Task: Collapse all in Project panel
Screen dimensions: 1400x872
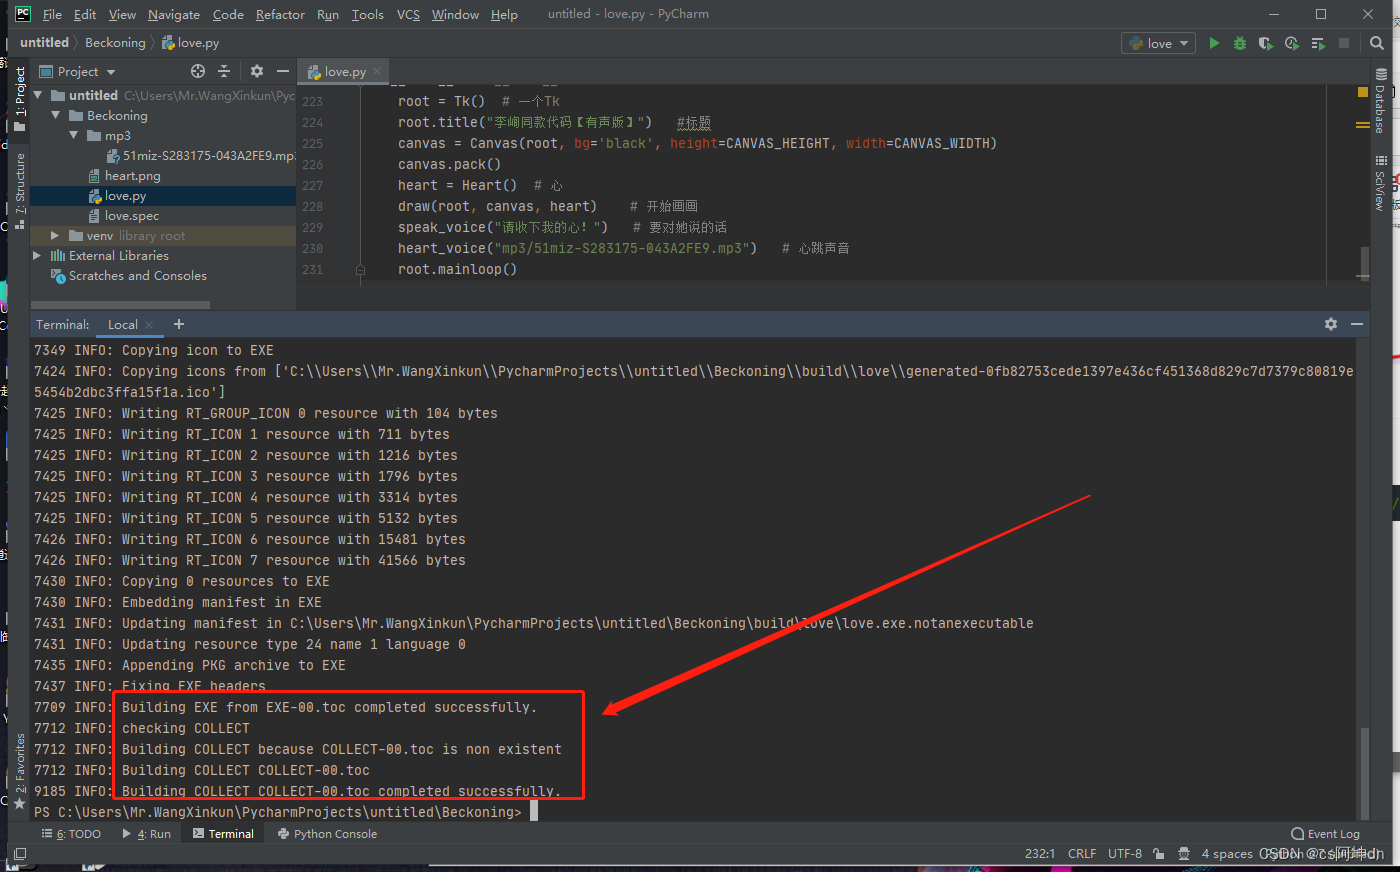Action: click(x=224, y=71)
